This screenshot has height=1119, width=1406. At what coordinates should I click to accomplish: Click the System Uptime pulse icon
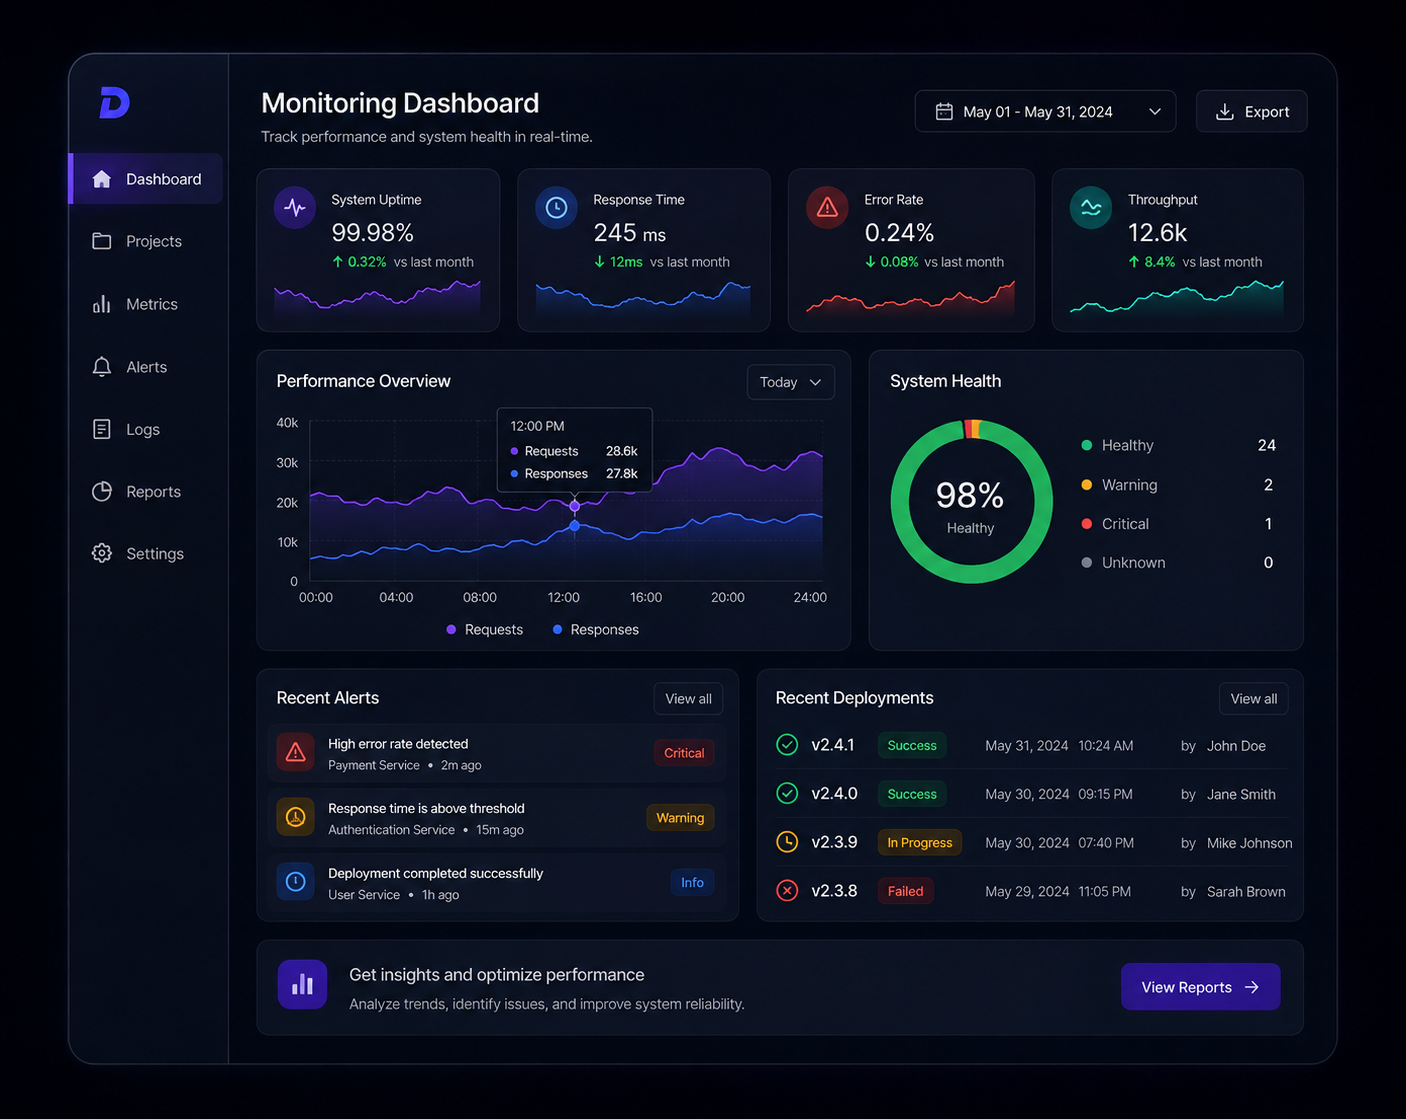click(x=295, y=208)
